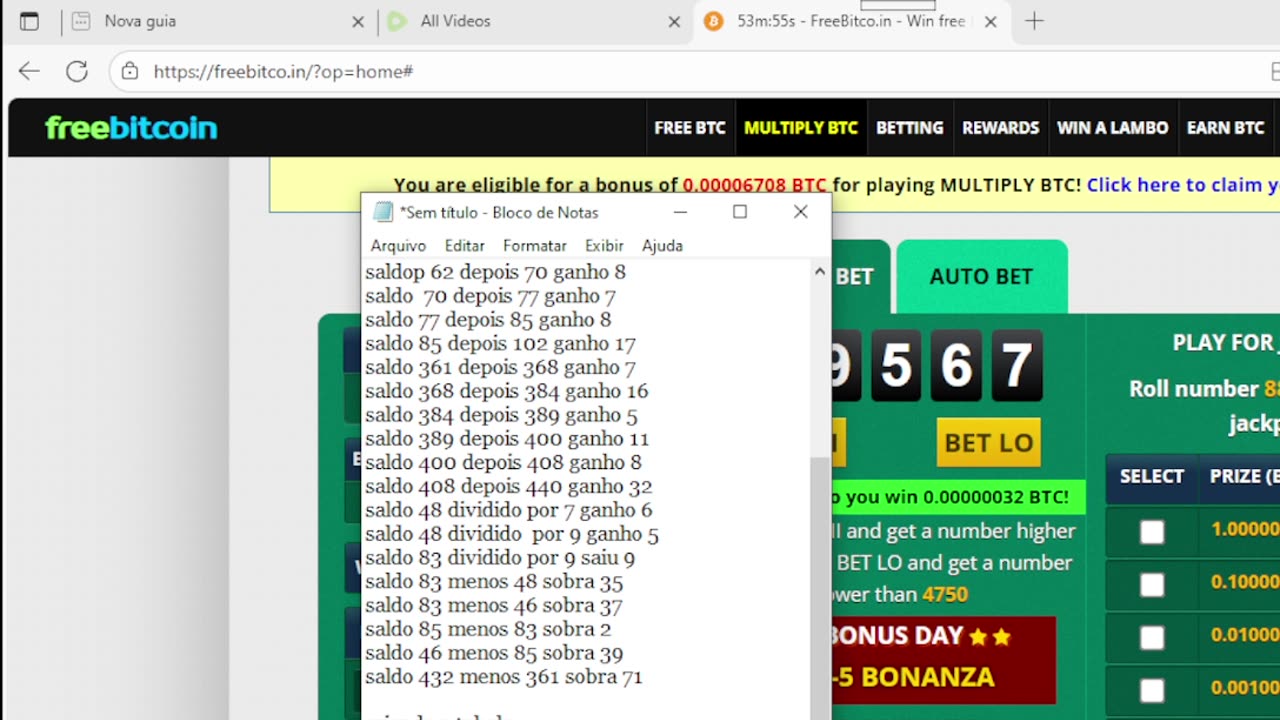This screenshot has width=1280, height=720.
Task: Open EARN BTC section
Action: point(1226,128)
